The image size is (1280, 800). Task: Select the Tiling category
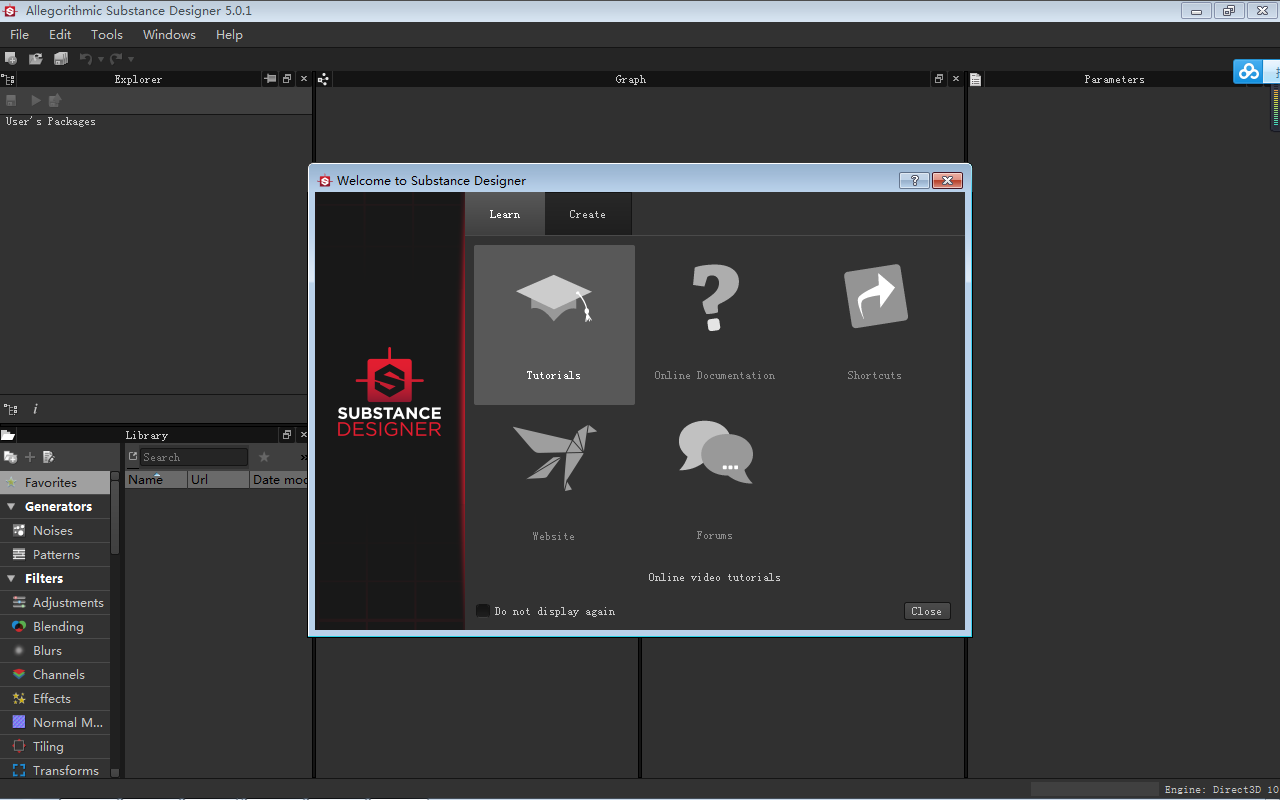(54, 746)
